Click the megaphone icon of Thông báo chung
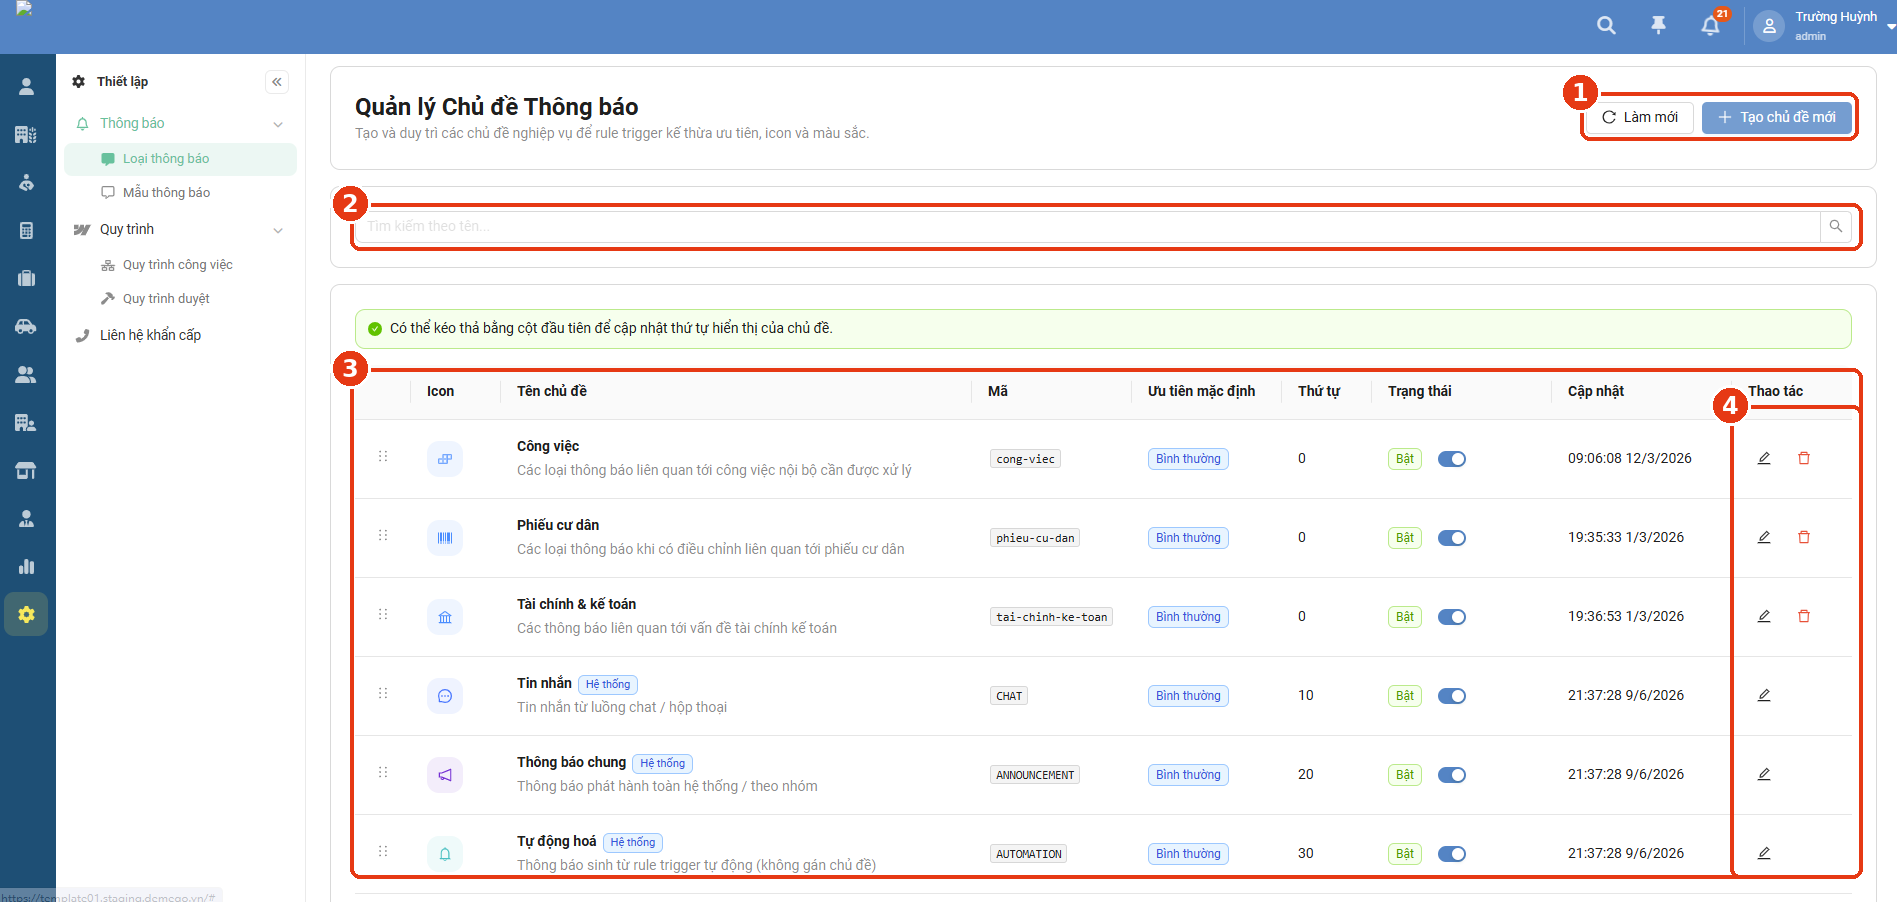Viewport: 1897px width, 902px height. [x=445, y=775]
